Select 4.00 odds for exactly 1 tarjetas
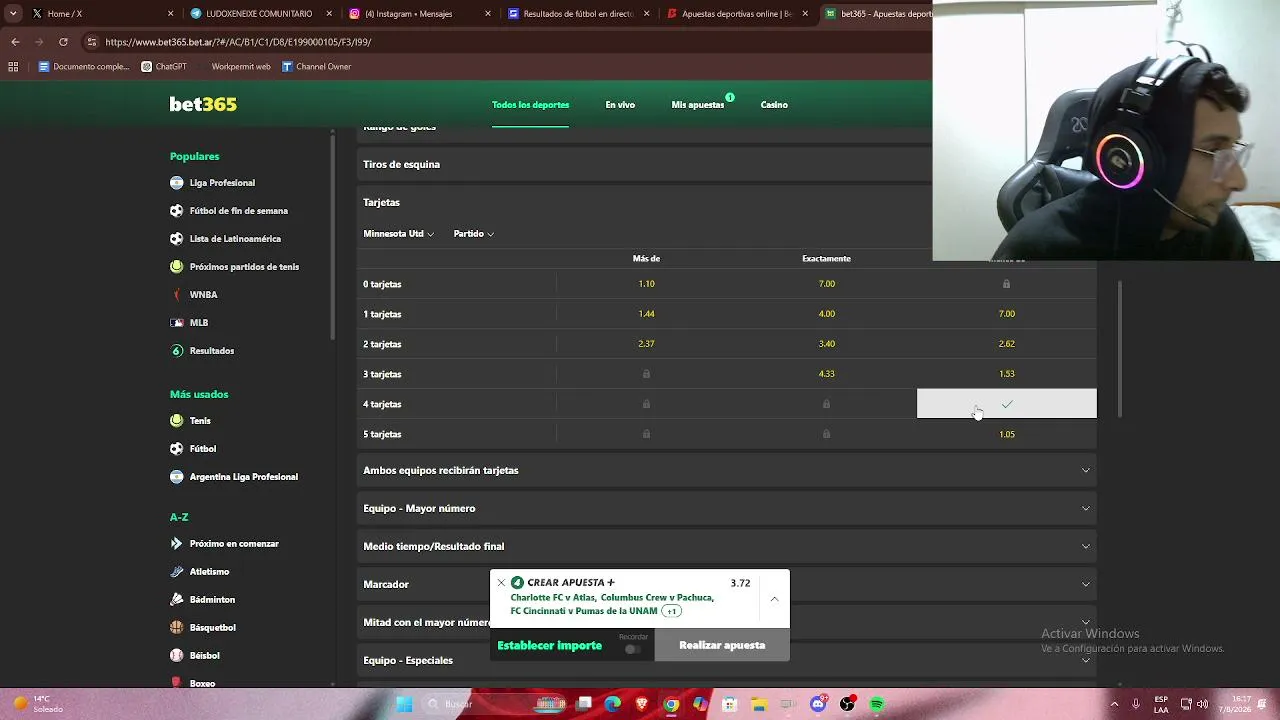 point(826,314)
